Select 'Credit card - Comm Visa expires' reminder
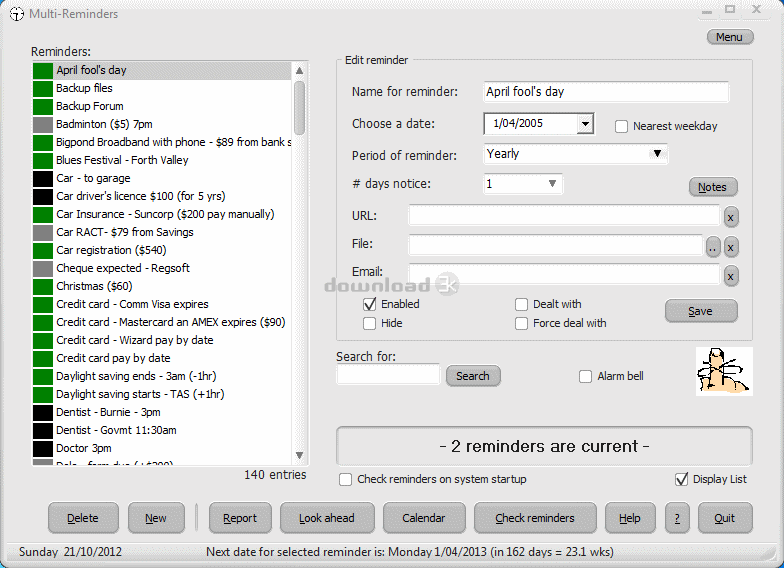This screenshot has width=784, height=568. (x=162, y=304)
